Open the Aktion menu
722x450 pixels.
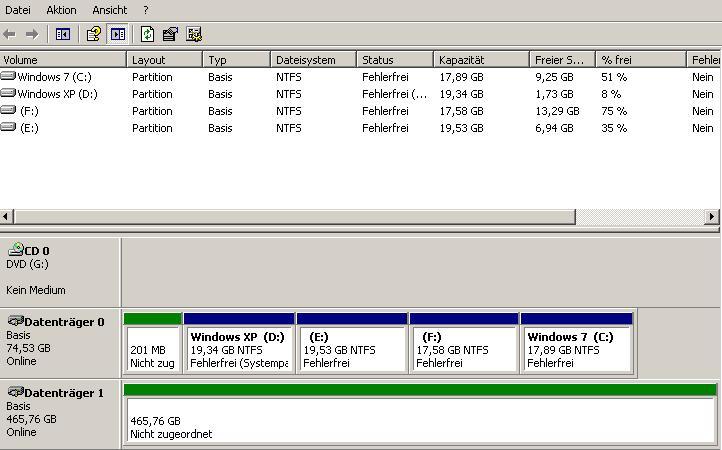(61, 10)
